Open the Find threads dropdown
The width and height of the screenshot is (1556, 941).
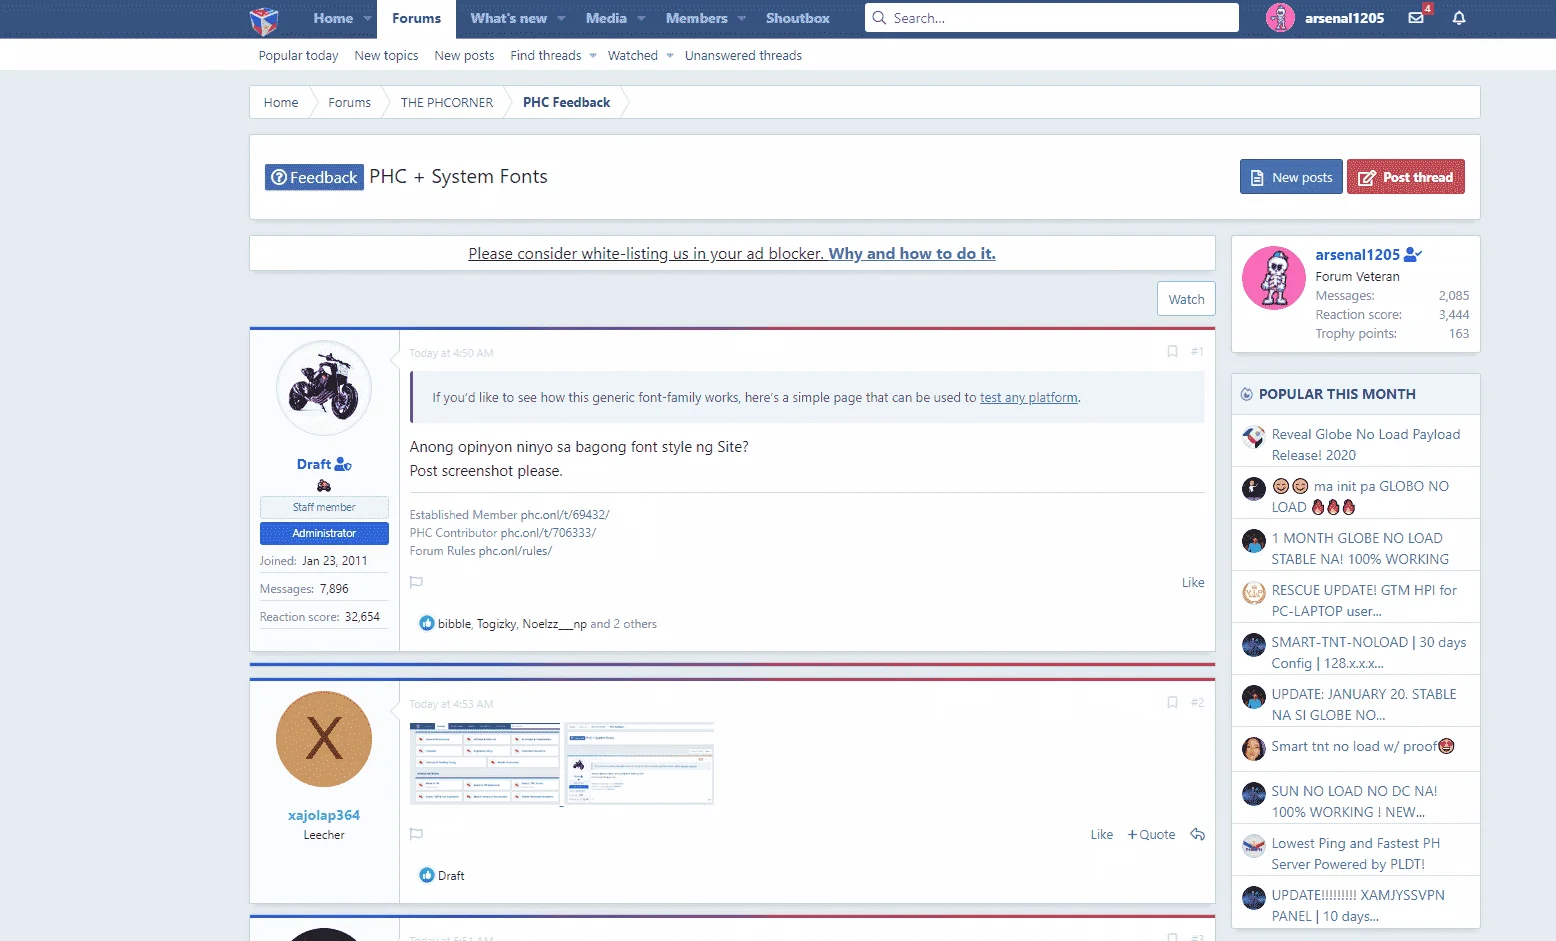593,56
